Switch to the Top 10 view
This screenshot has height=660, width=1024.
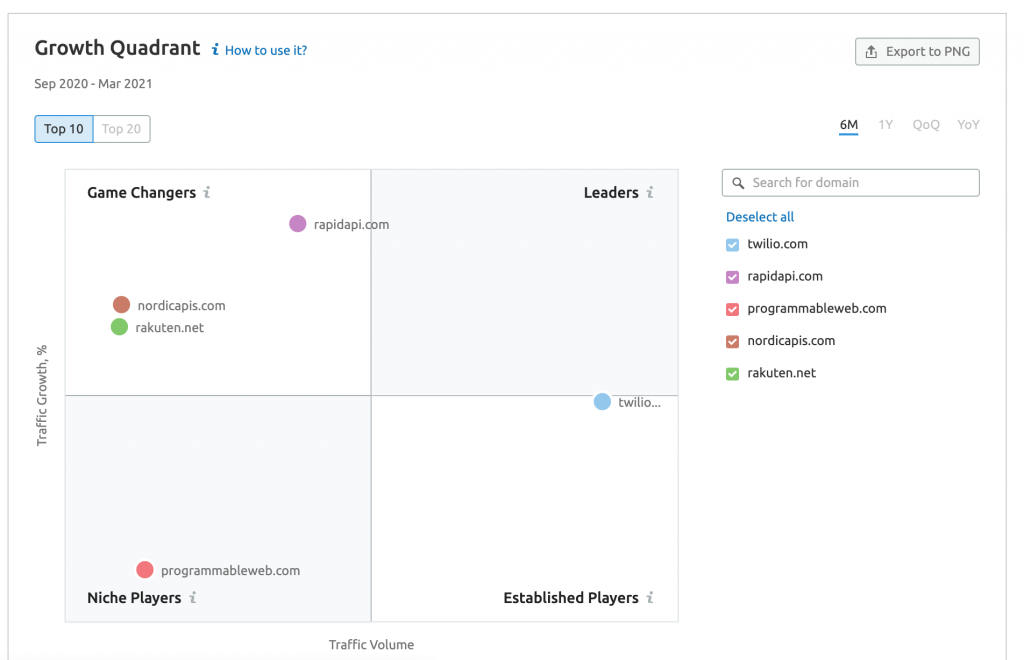pyautogui.click(x=64, y=129)
